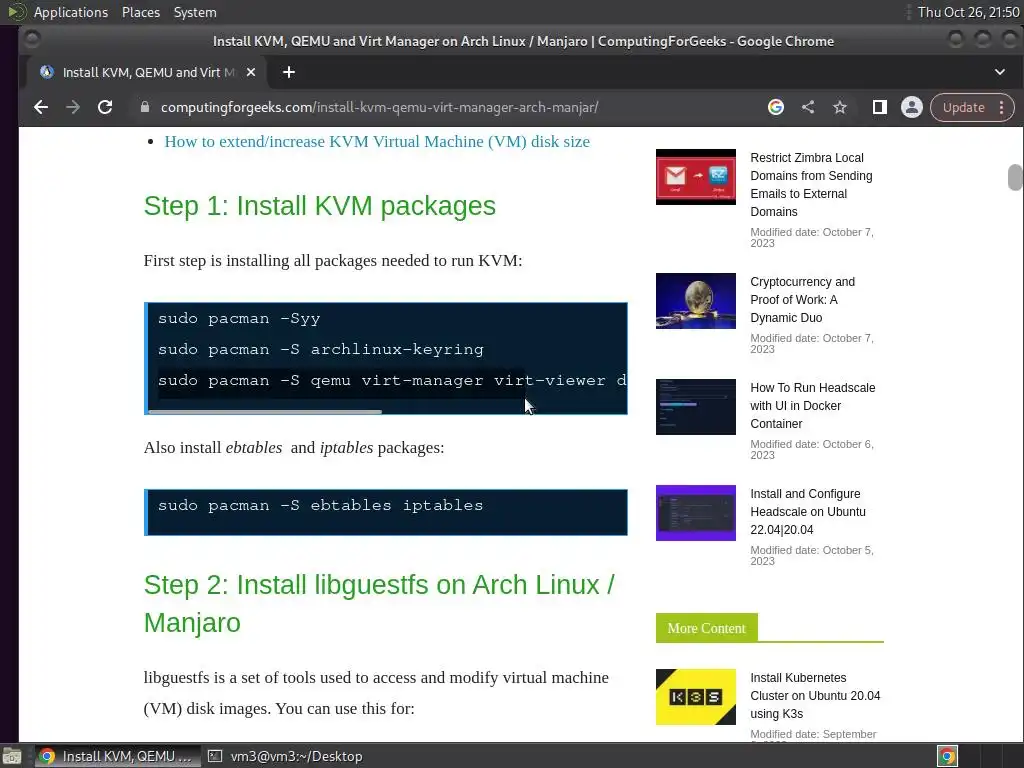Viewport: 1024px width, 768px height.
Task: Open Install and Configure Headscale article
Action: pyautogui.click(x=808, y=511)
